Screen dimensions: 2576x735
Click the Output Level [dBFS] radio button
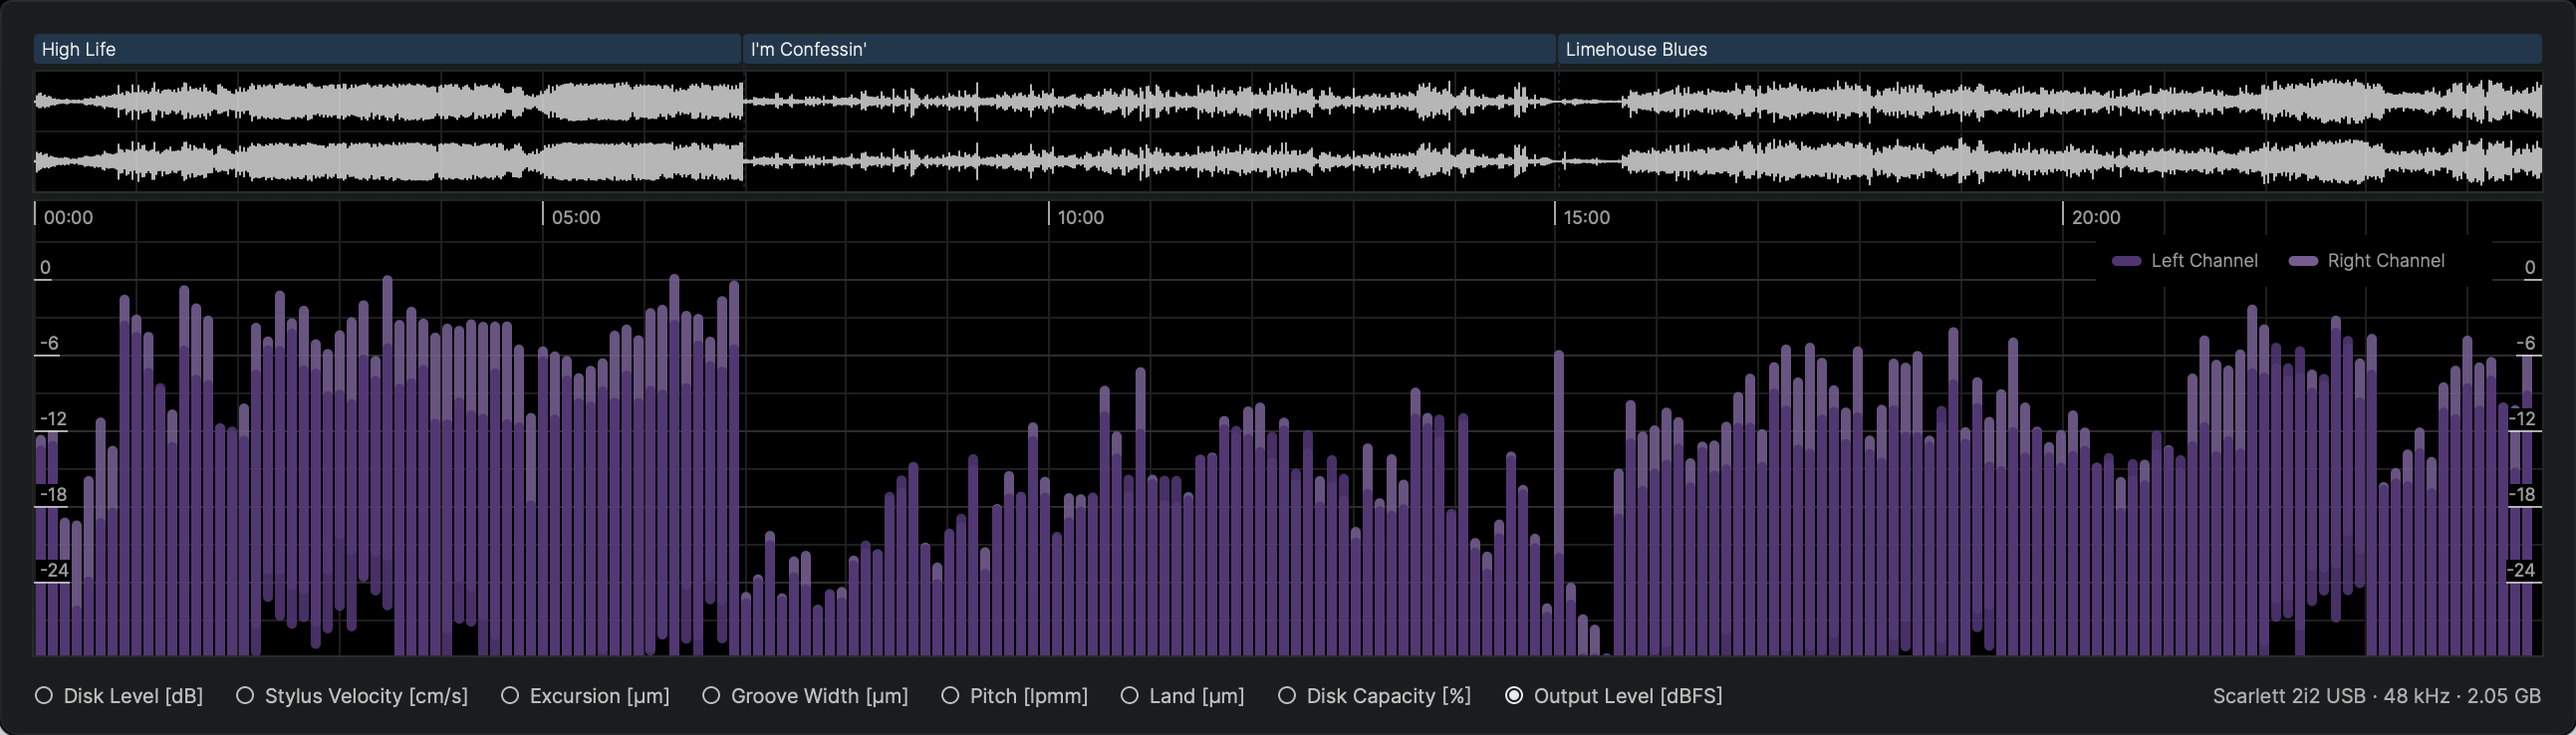tap(1514, 696)
